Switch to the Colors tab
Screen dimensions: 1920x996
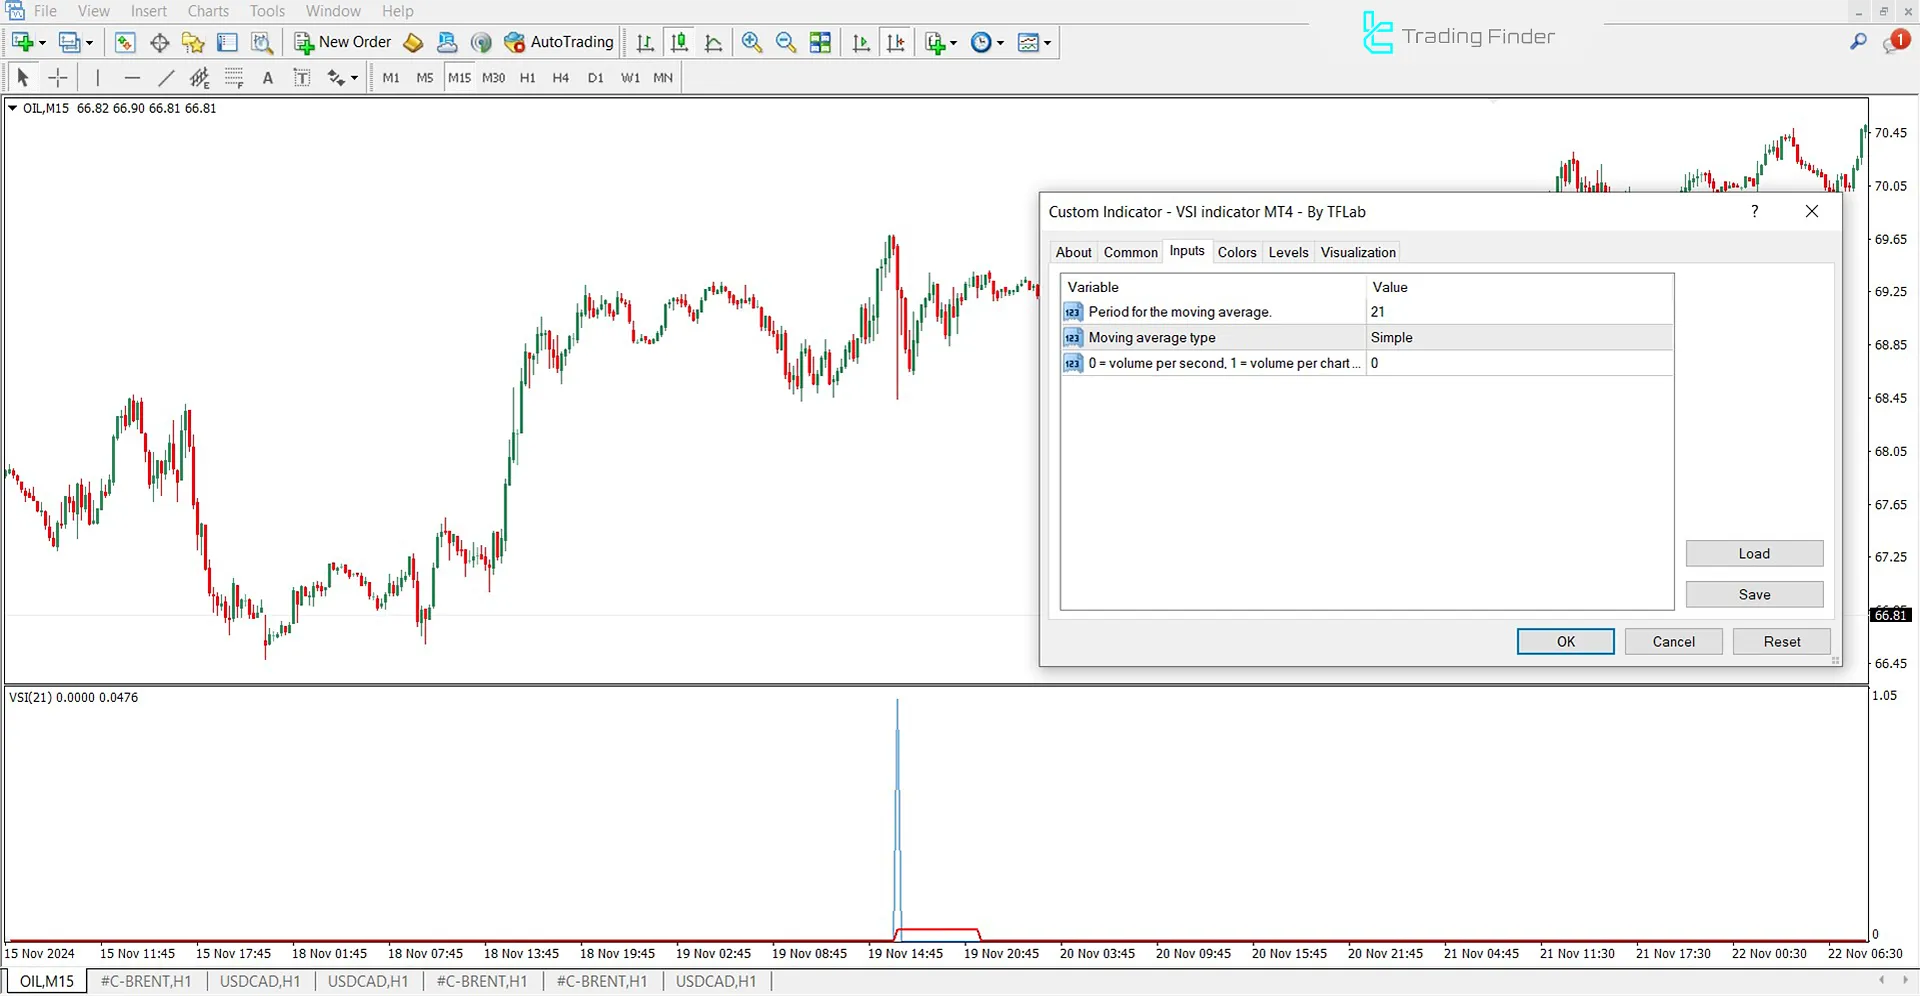pos(1237,252)
